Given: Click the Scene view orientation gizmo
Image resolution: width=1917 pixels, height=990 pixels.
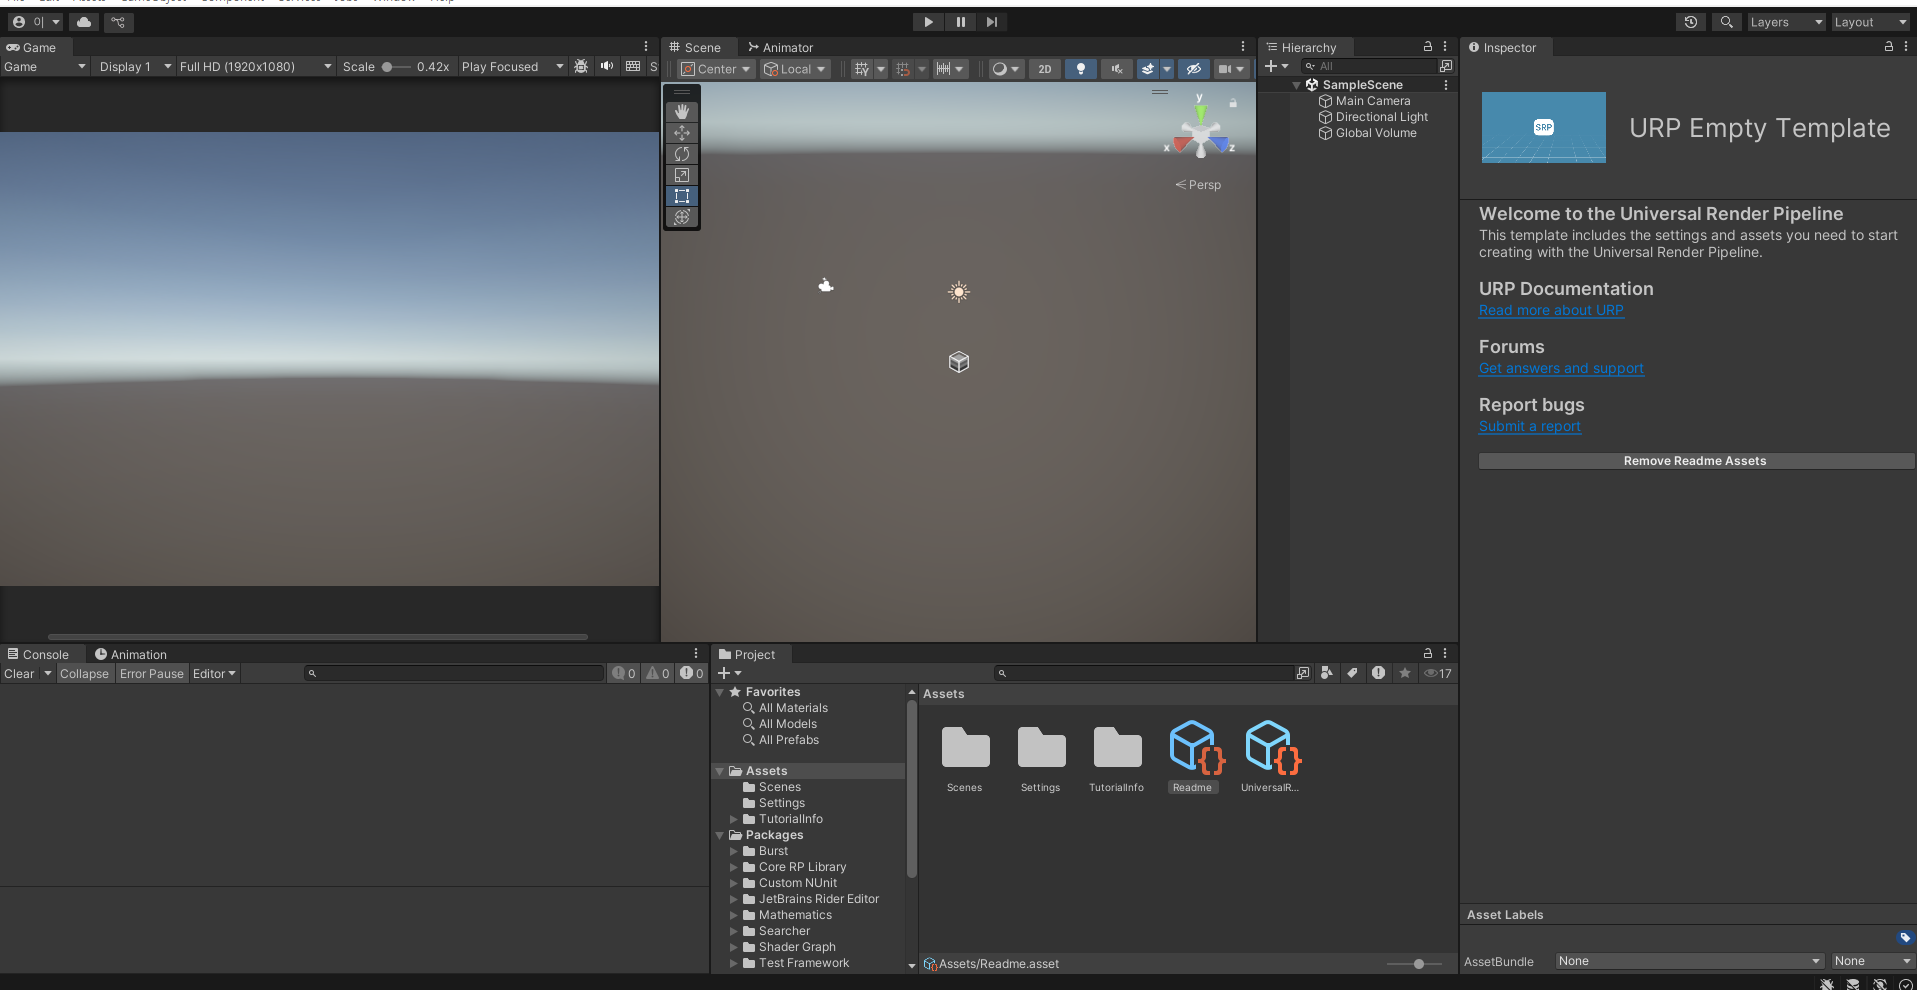Looking at the screenshot, I should [x=1200, y=135].
